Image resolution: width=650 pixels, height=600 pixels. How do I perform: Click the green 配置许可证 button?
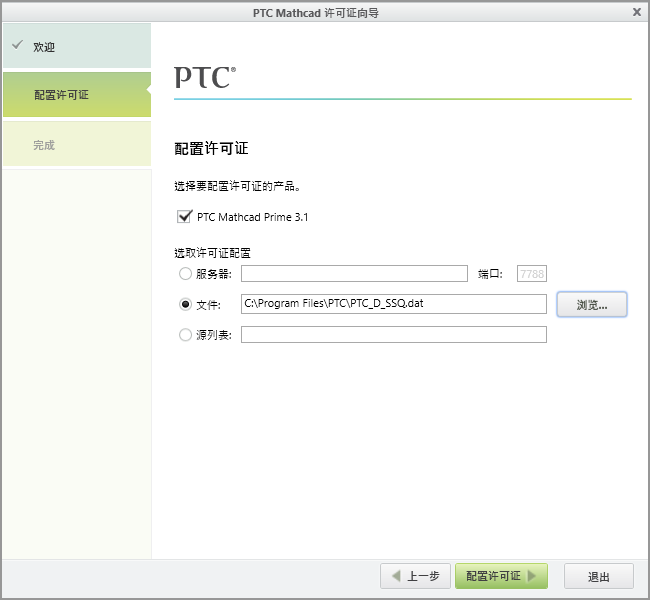(501, 576)
